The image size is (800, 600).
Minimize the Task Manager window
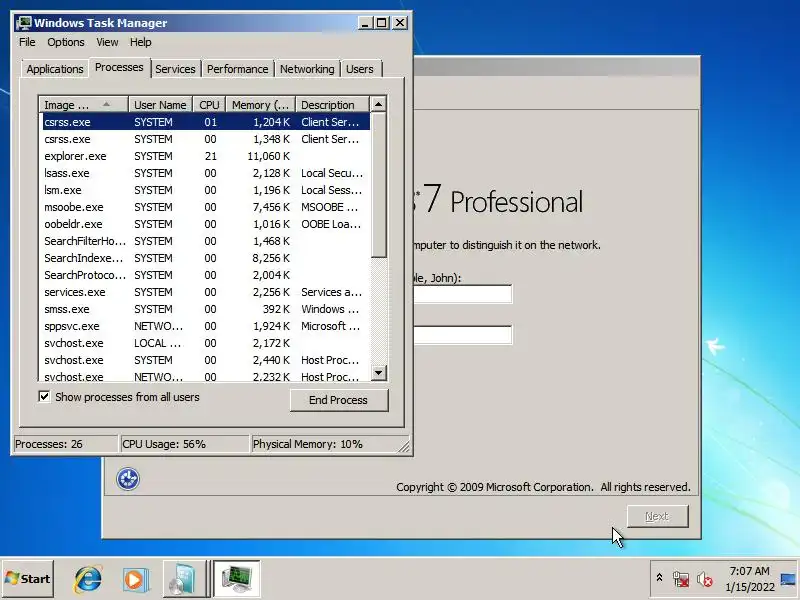(365, 23)
